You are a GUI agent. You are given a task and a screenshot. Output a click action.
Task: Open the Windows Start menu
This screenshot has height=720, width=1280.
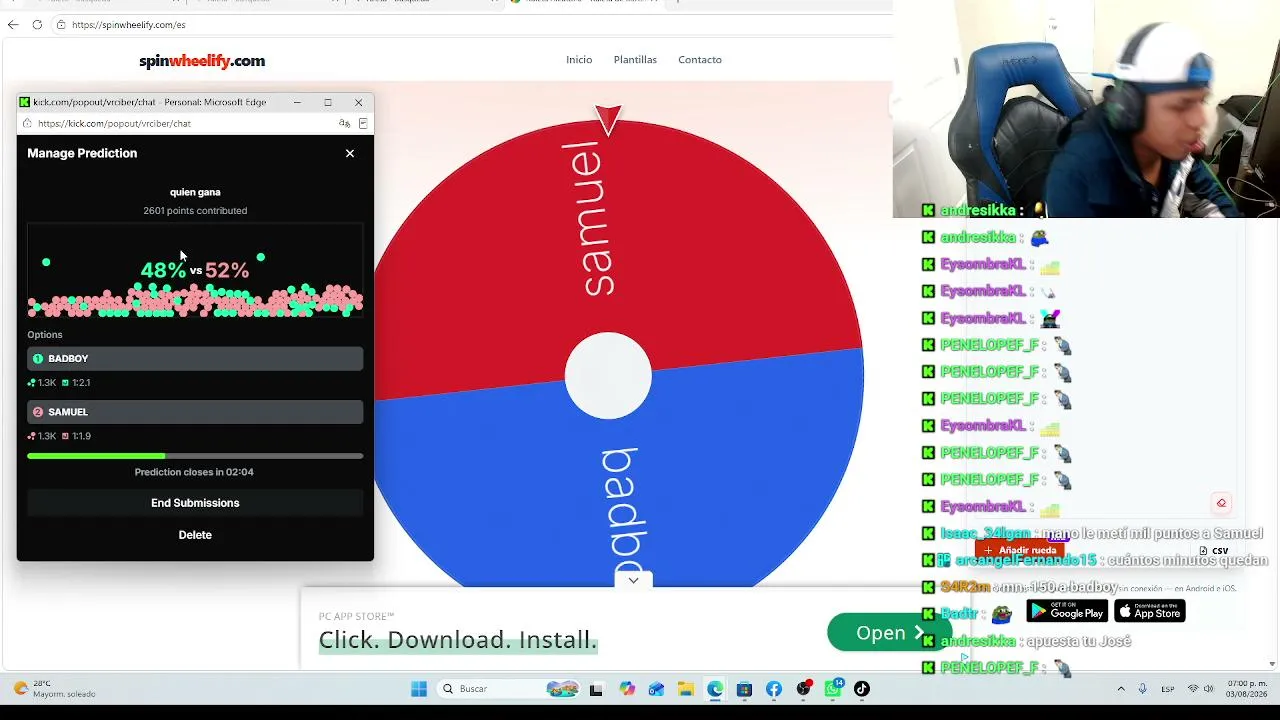click(419, 689)
